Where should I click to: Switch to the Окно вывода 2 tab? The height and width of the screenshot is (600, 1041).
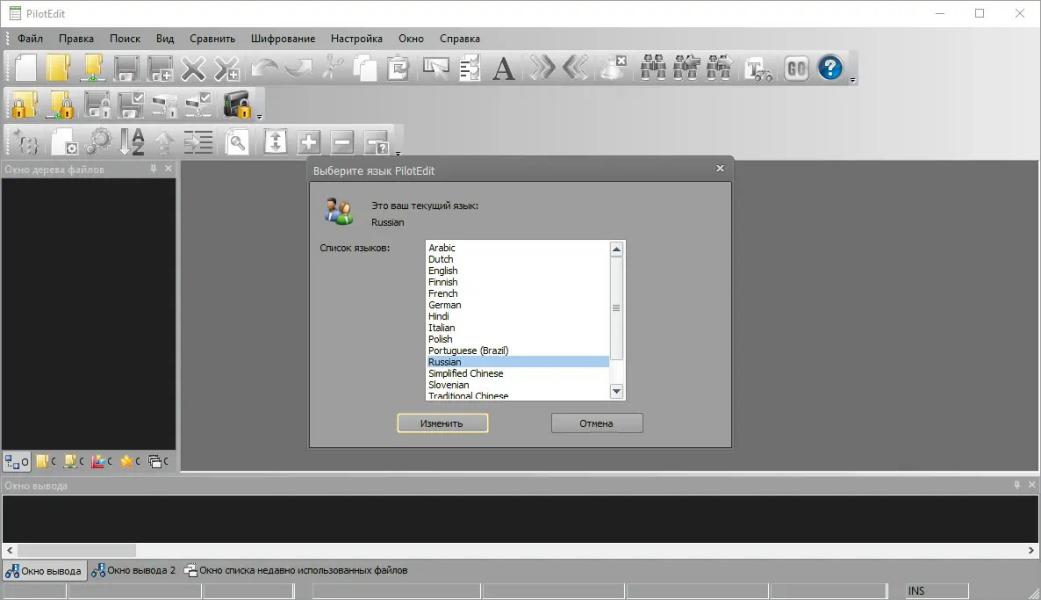(x=134, y=570)
